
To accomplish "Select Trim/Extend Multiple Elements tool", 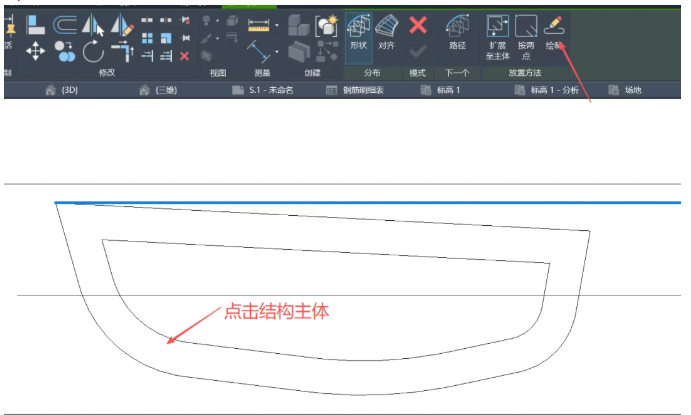I will [x=166, y=56].
